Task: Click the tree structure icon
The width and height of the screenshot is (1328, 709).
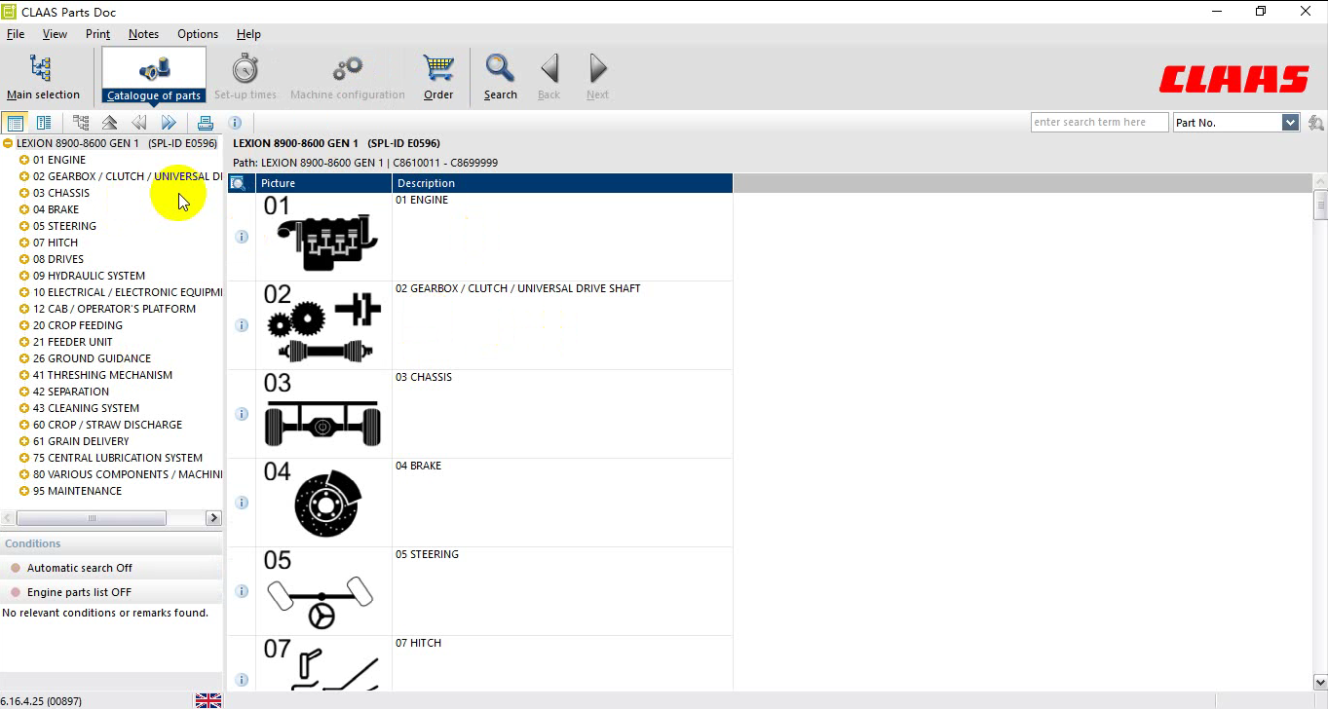Action: coord(81,123)
